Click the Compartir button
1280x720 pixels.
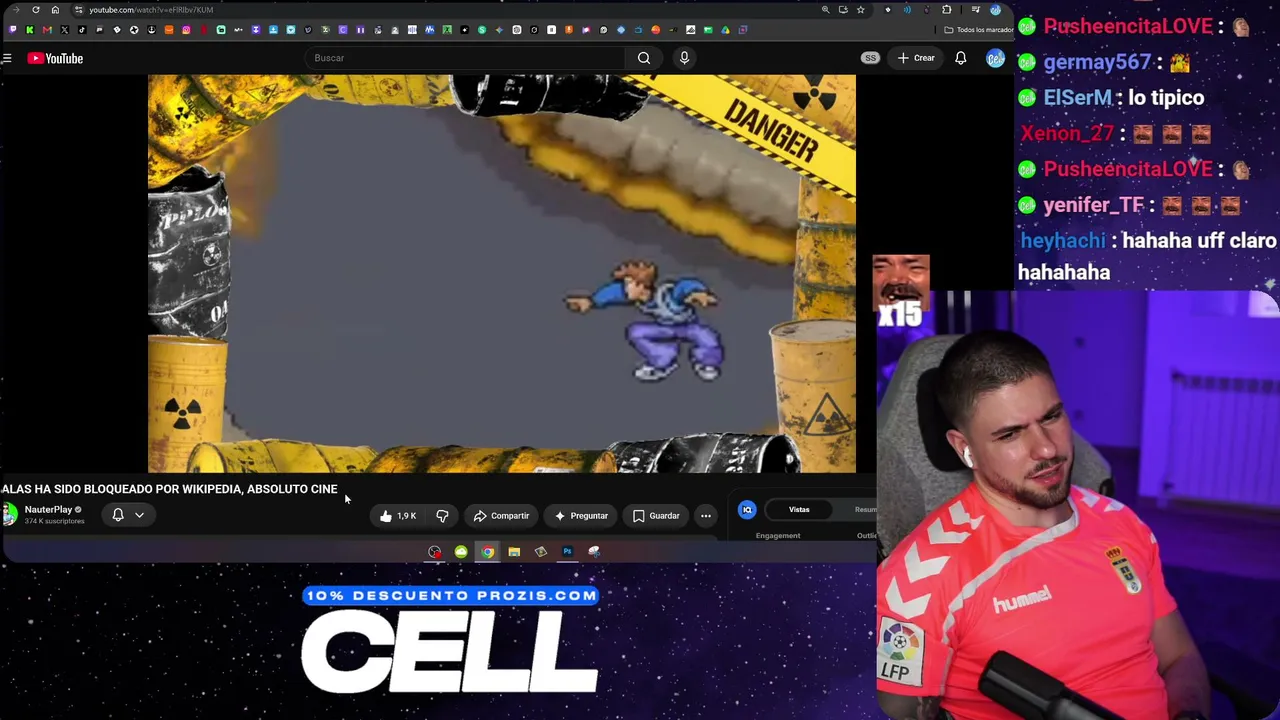(501, 516)
